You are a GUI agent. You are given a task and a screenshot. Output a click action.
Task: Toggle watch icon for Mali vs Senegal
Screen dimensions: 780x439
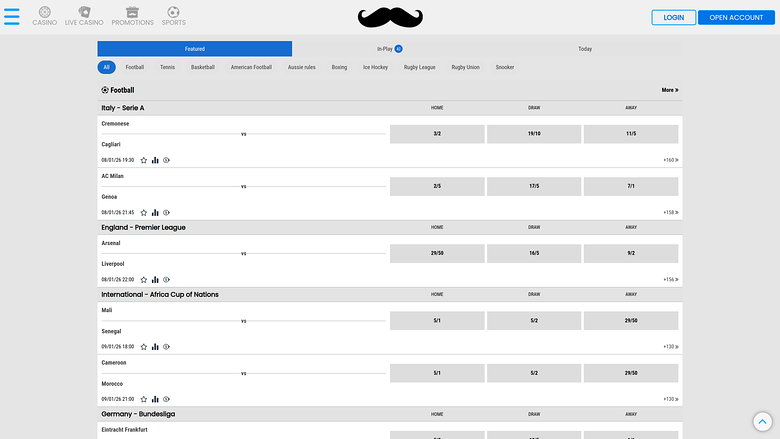click(x=167, y=347)
